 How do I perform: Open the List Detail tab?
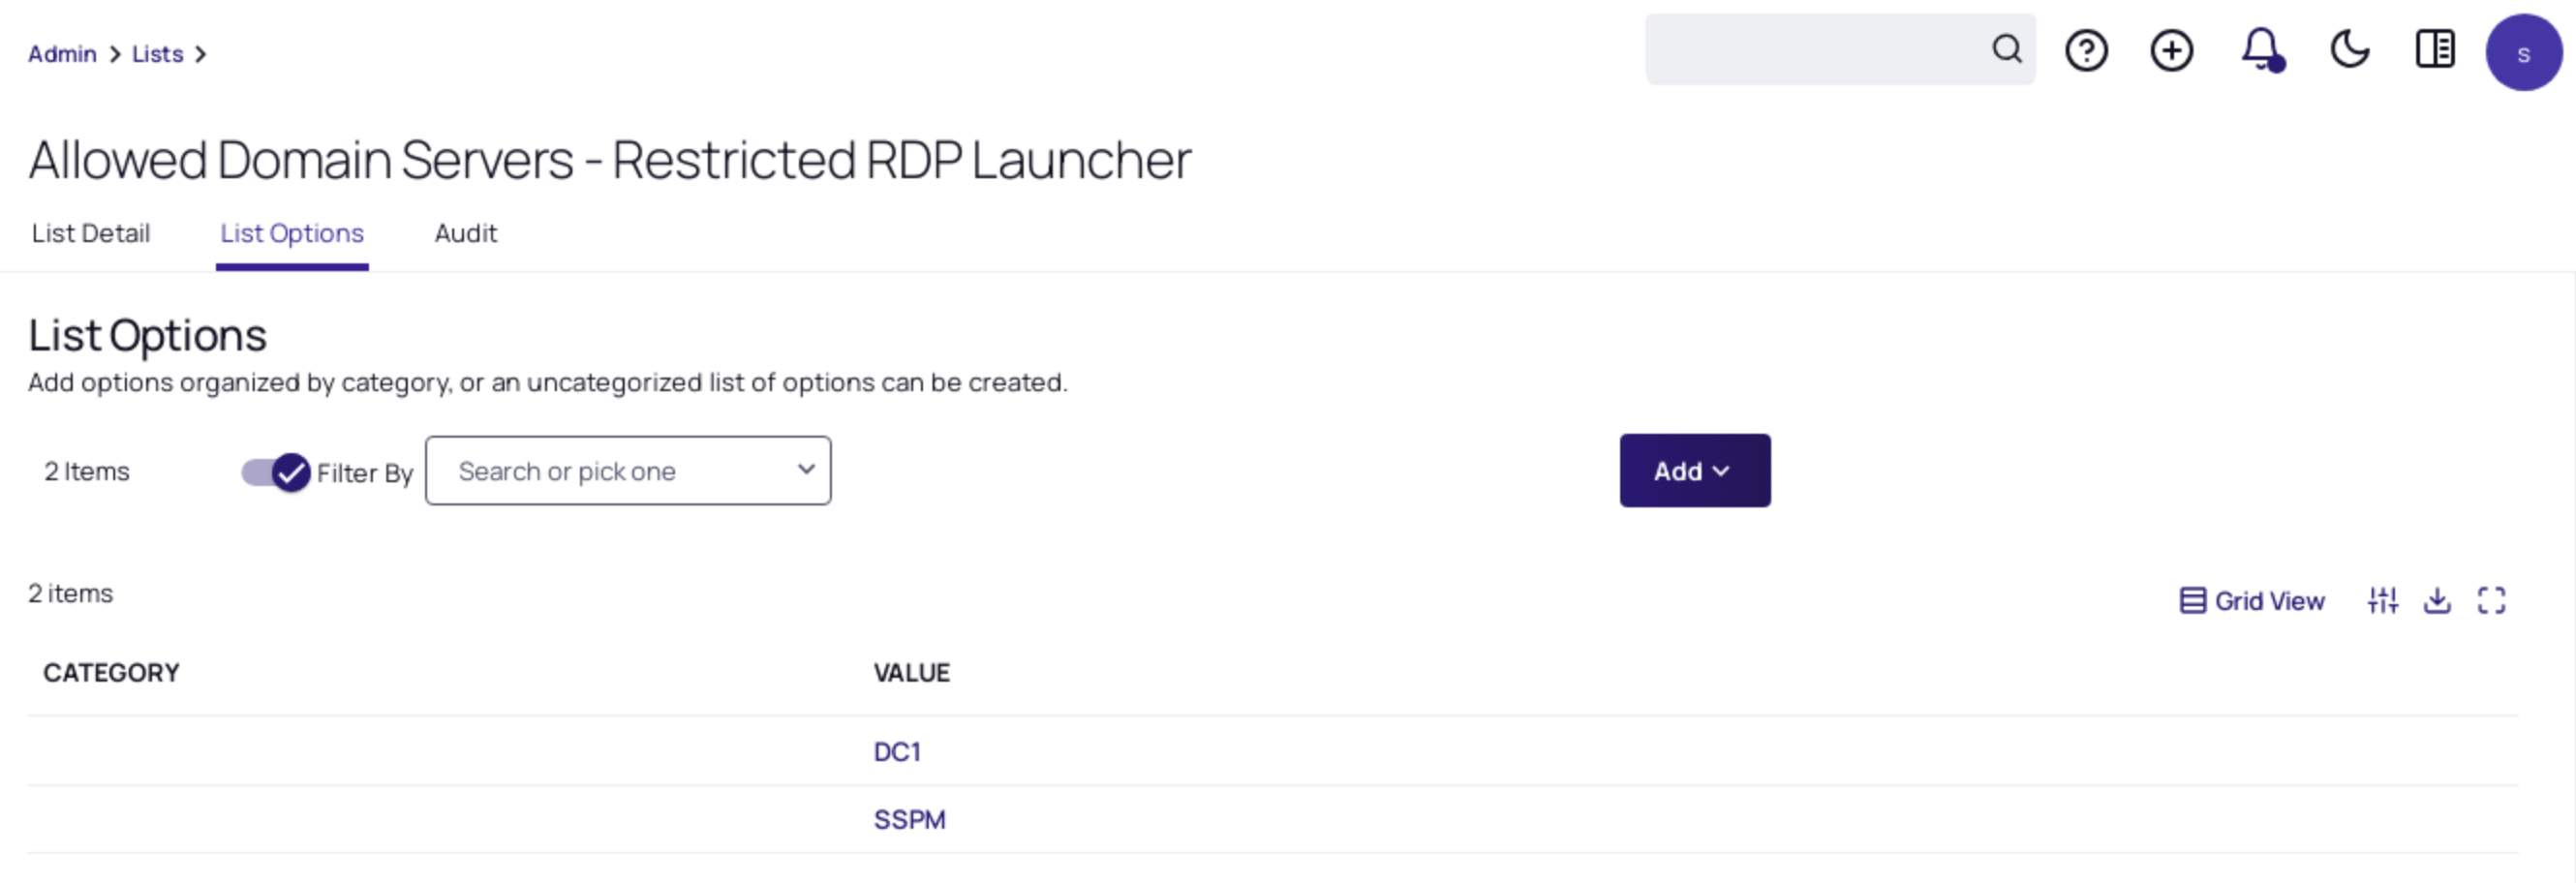click(x=91, y=233)
